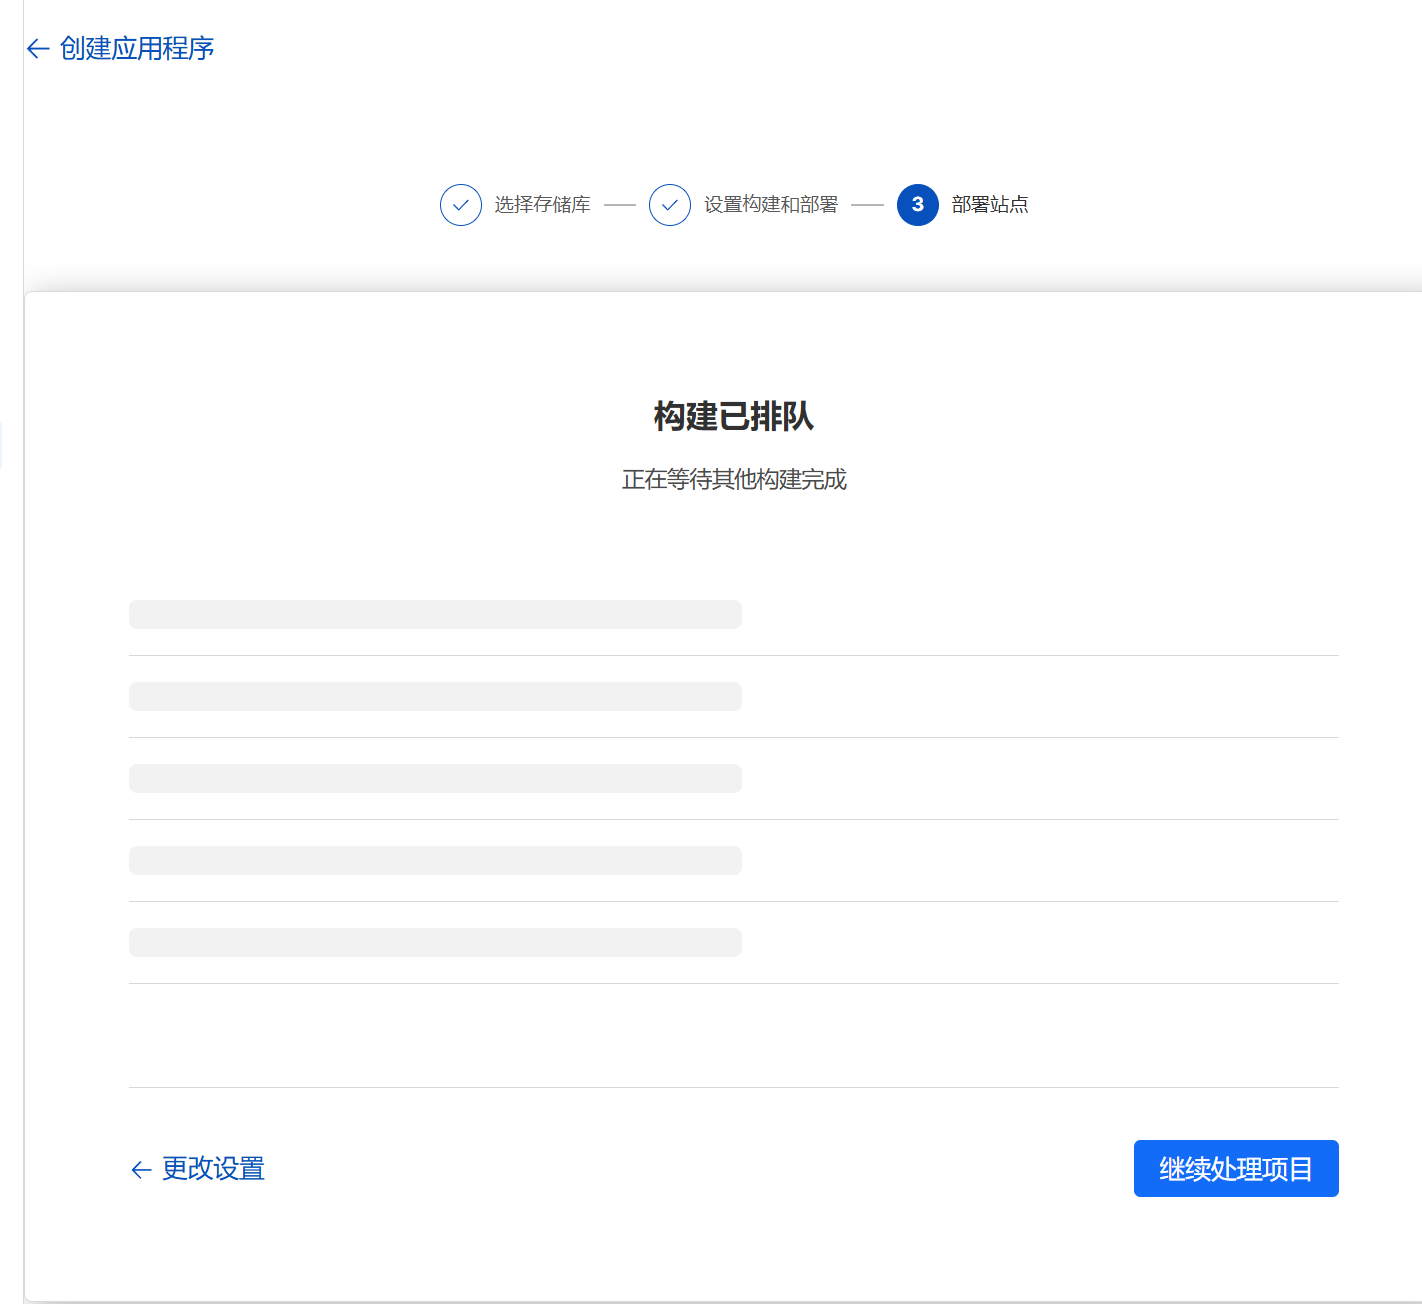Click the fifth loading placeholder bar
This screenshot has height=1304, width=1422.
435,942
